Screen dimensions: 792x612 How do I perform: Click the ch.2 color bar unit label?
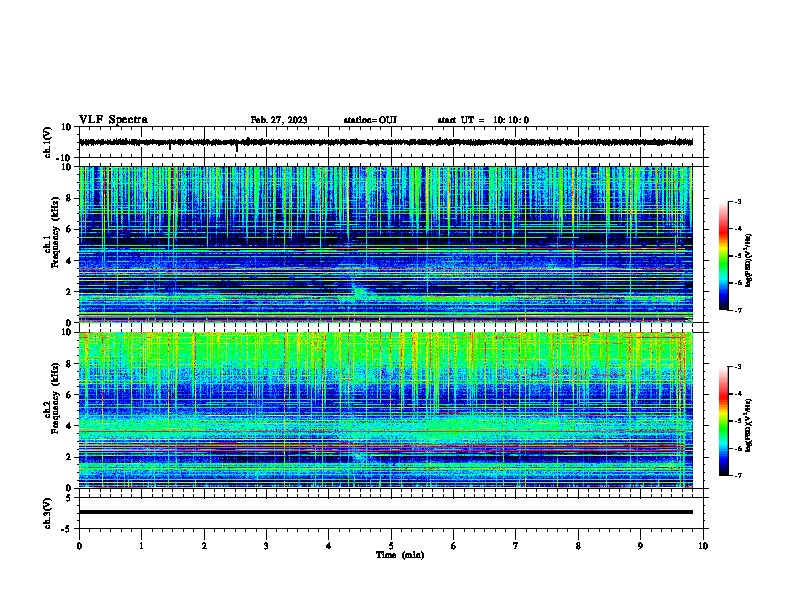(x=749, y=425)
